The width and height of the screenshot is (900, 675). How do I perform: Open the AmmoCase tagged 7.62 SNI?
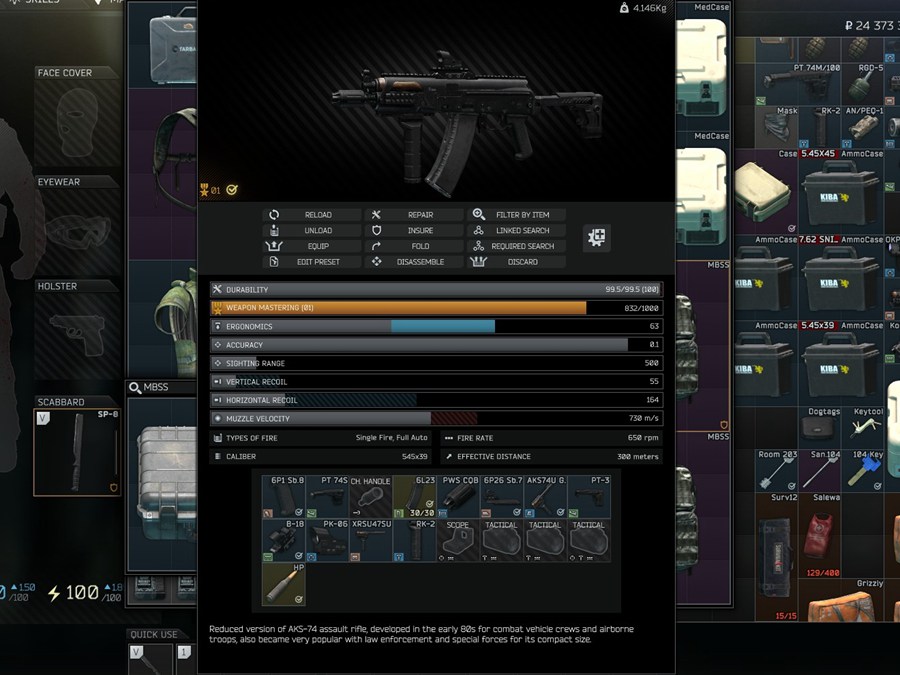841,277
